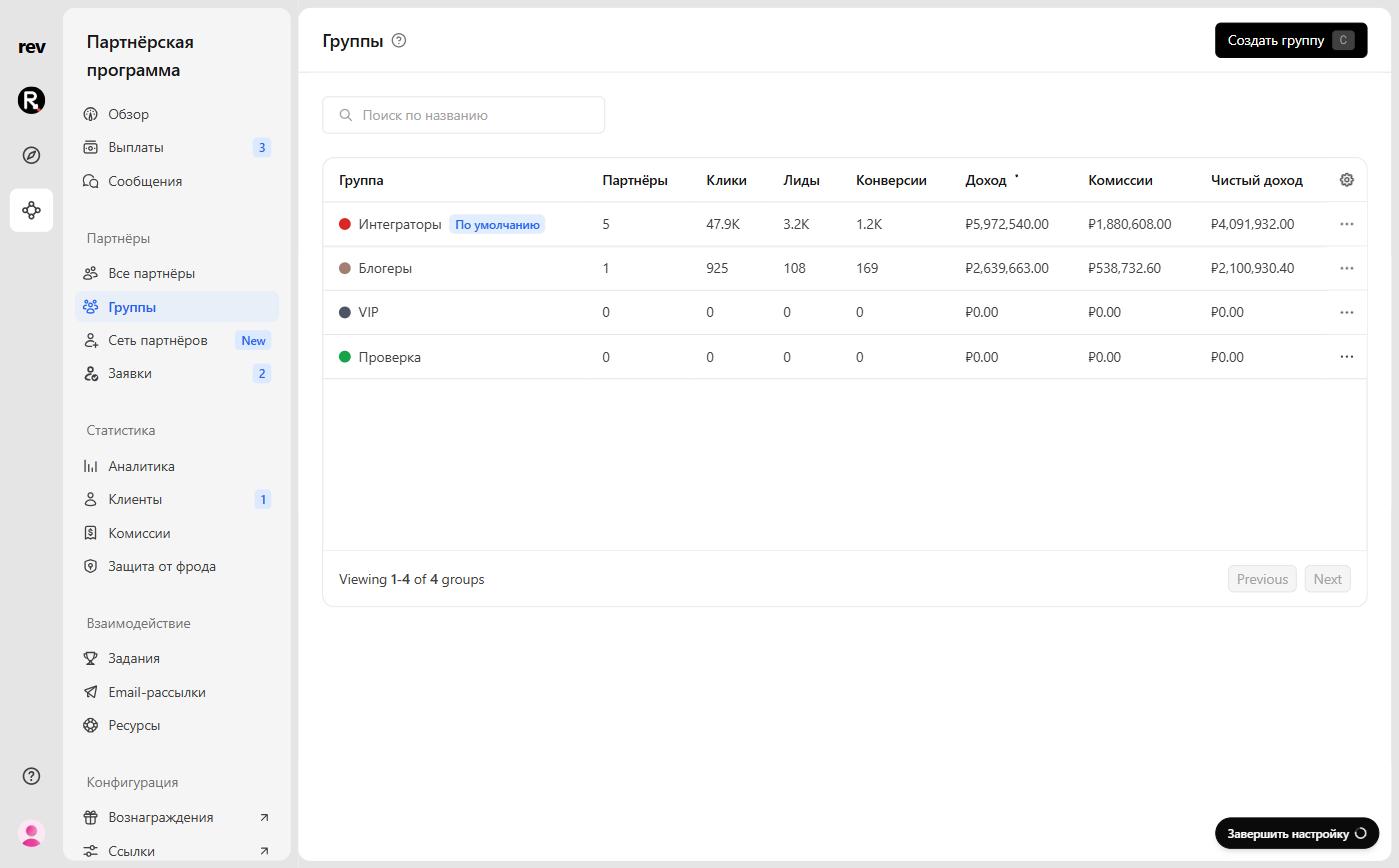The image size is (1399, 868).
Task: Open Выплаты section
Action: tap(177, 147)
